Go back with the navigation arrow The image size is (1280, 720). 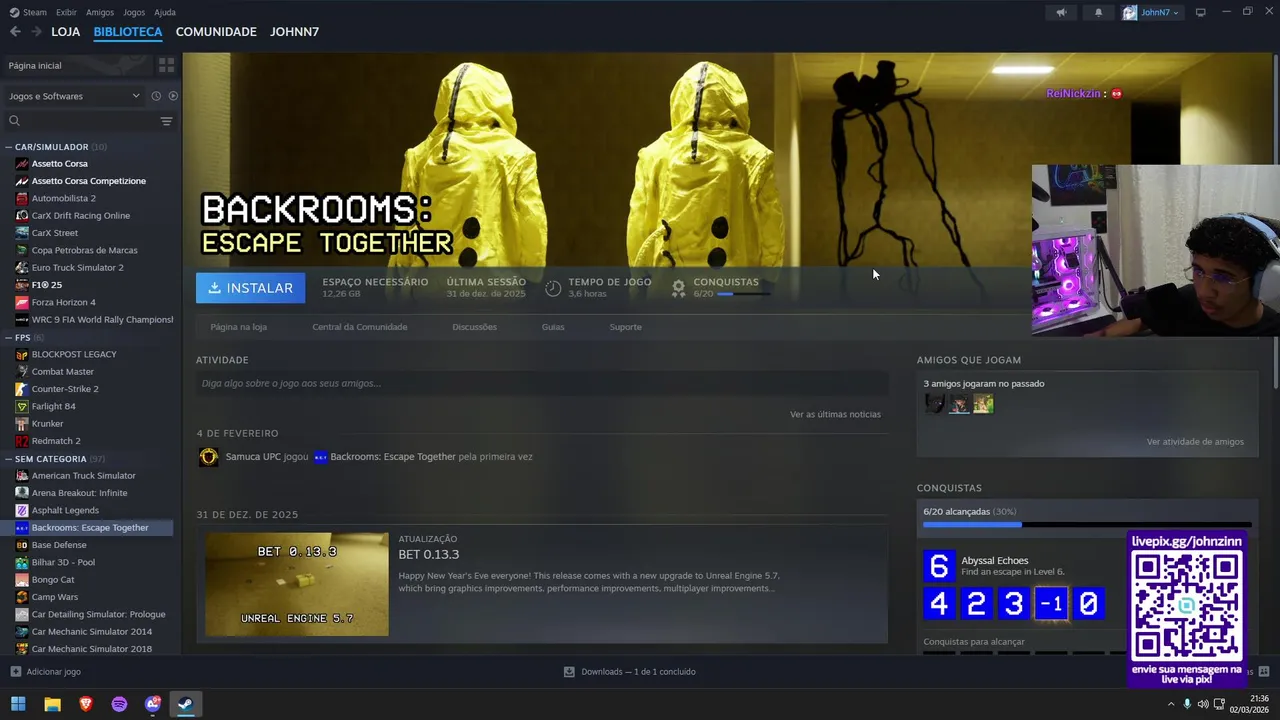point(15,32)
